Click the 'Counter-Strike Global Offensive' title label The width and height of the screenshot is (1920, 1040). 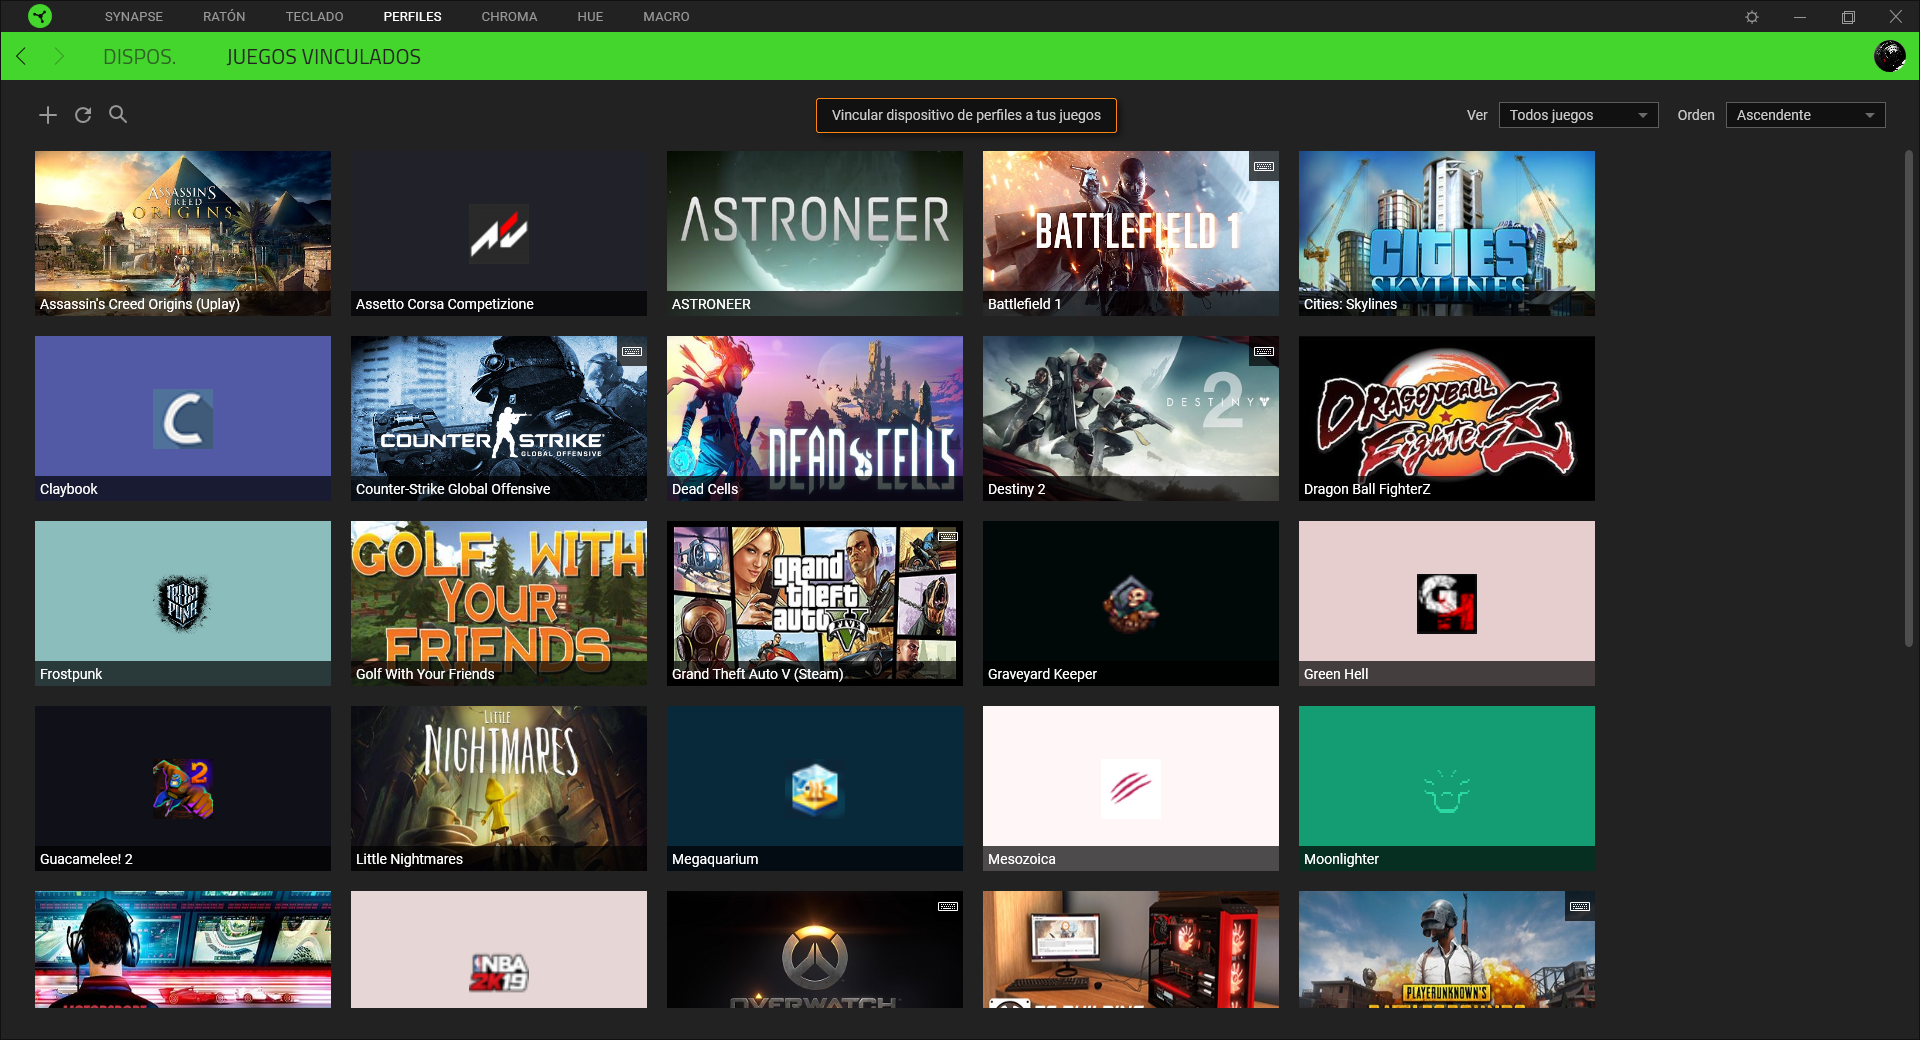pos(453,489)
